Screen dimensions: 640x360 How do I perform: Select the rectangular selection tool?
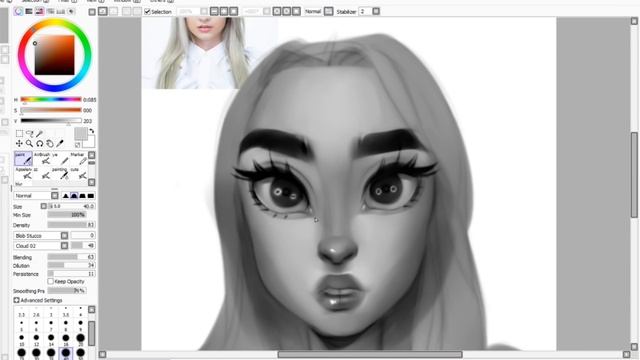[x=19, y=133]
